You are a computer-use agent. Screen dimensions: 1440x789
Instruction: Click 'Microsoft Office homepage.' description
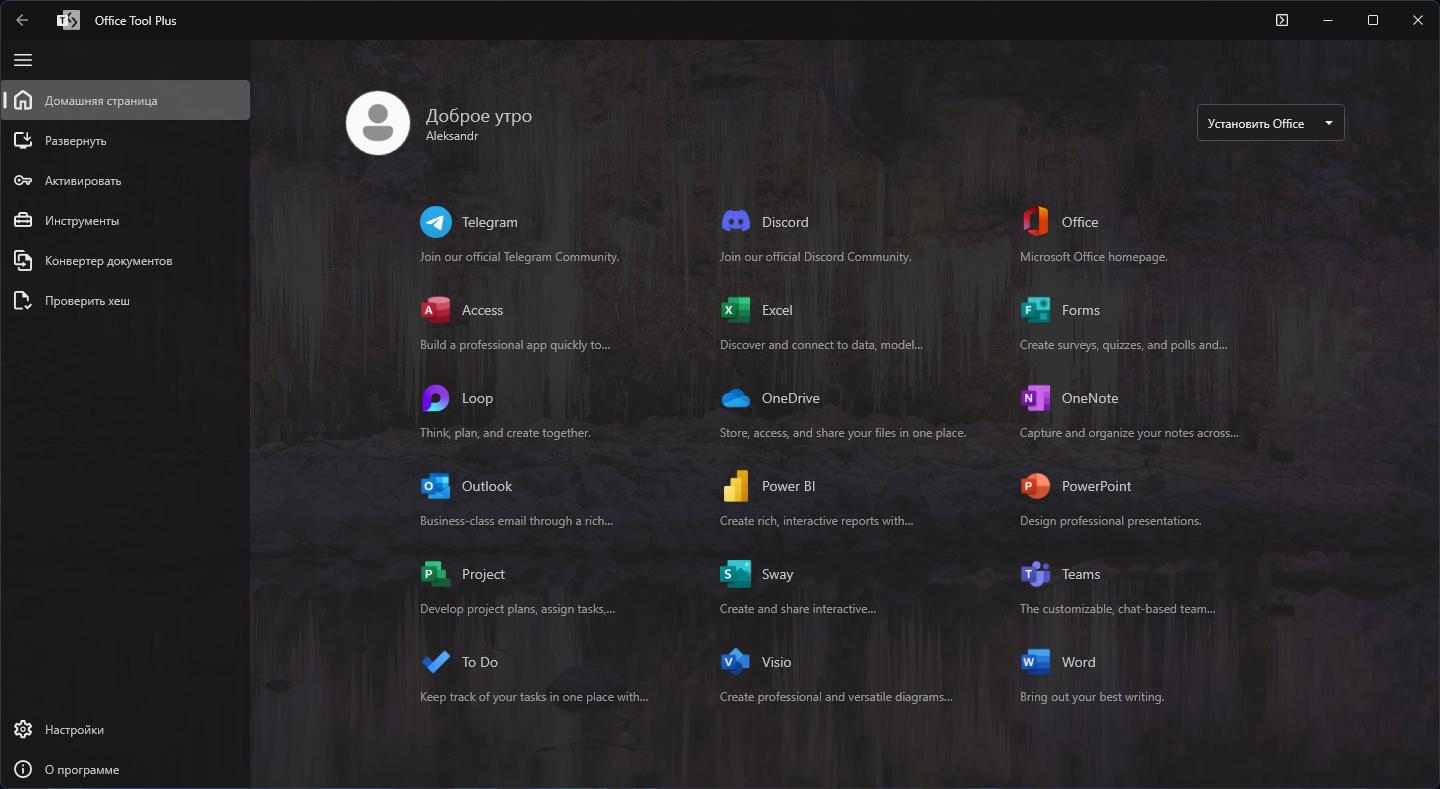click(1094, 257)
